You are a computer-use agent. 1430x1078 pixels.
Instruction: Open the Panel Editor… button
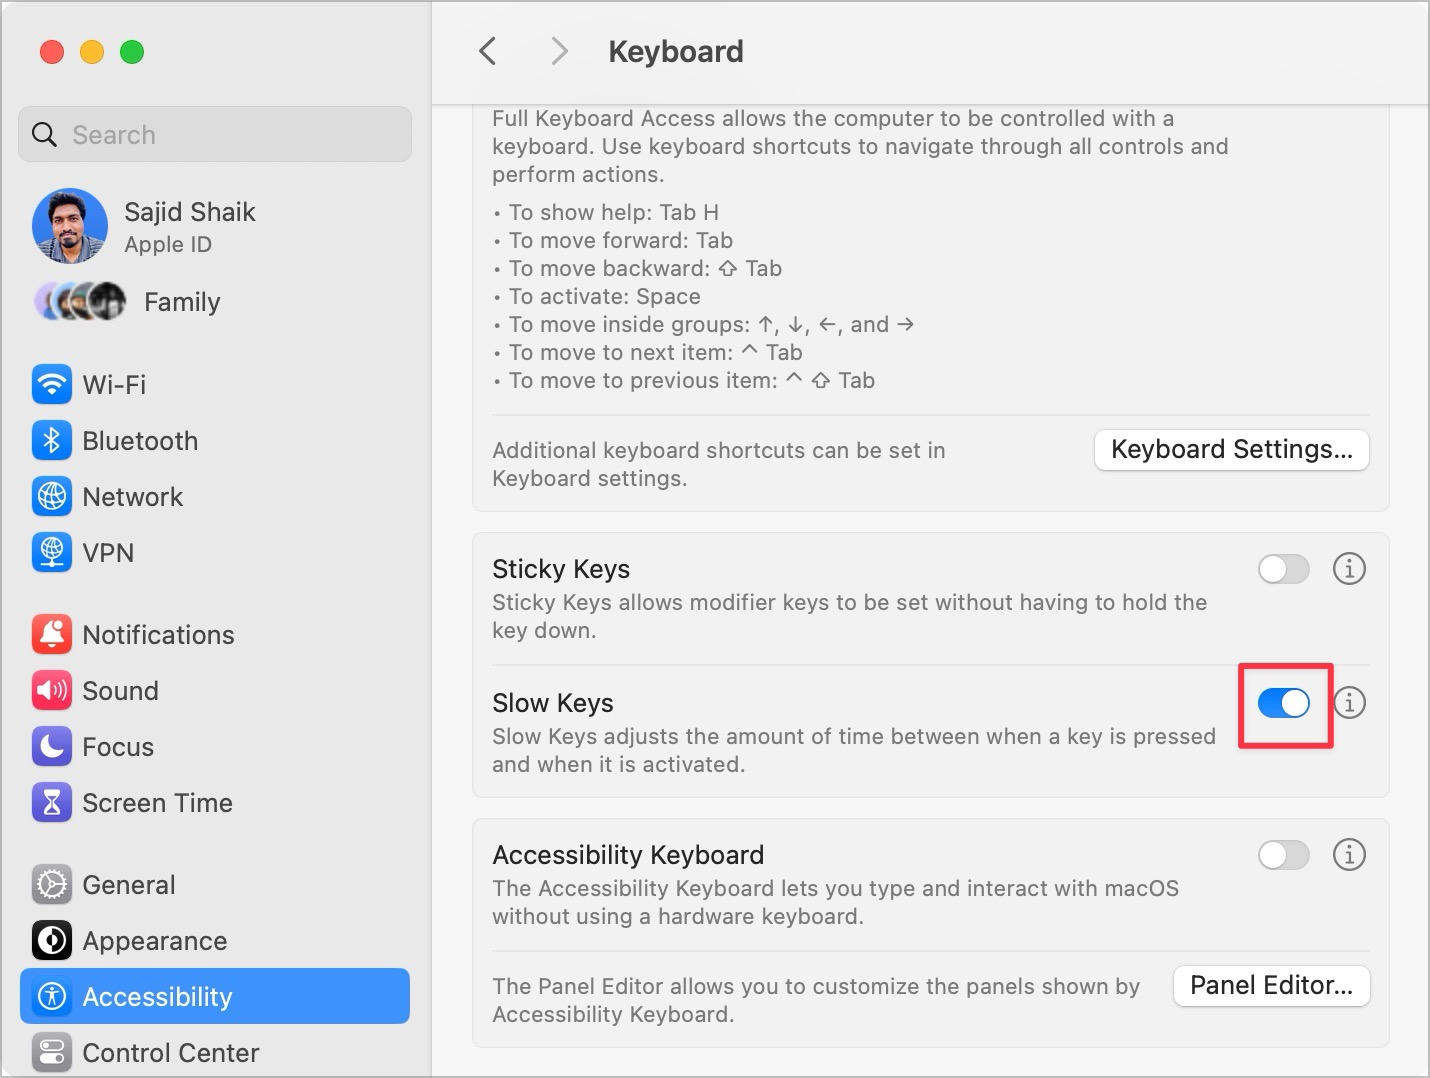coord(1271,986)
